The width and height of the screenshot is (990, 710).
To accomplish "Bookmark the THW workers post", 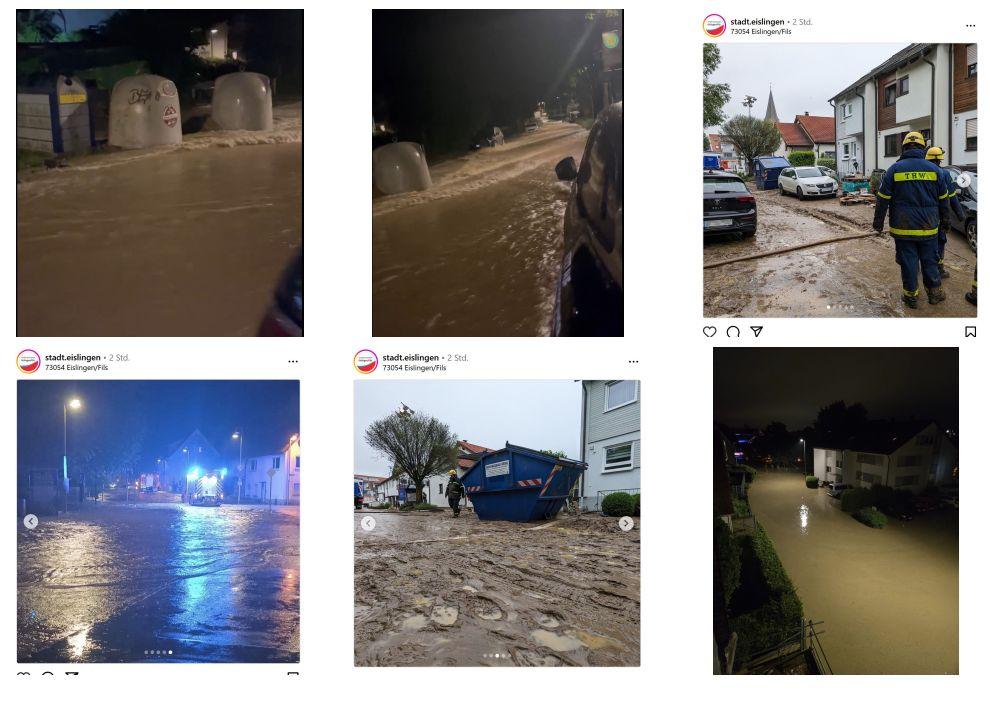I will (970, 332).
